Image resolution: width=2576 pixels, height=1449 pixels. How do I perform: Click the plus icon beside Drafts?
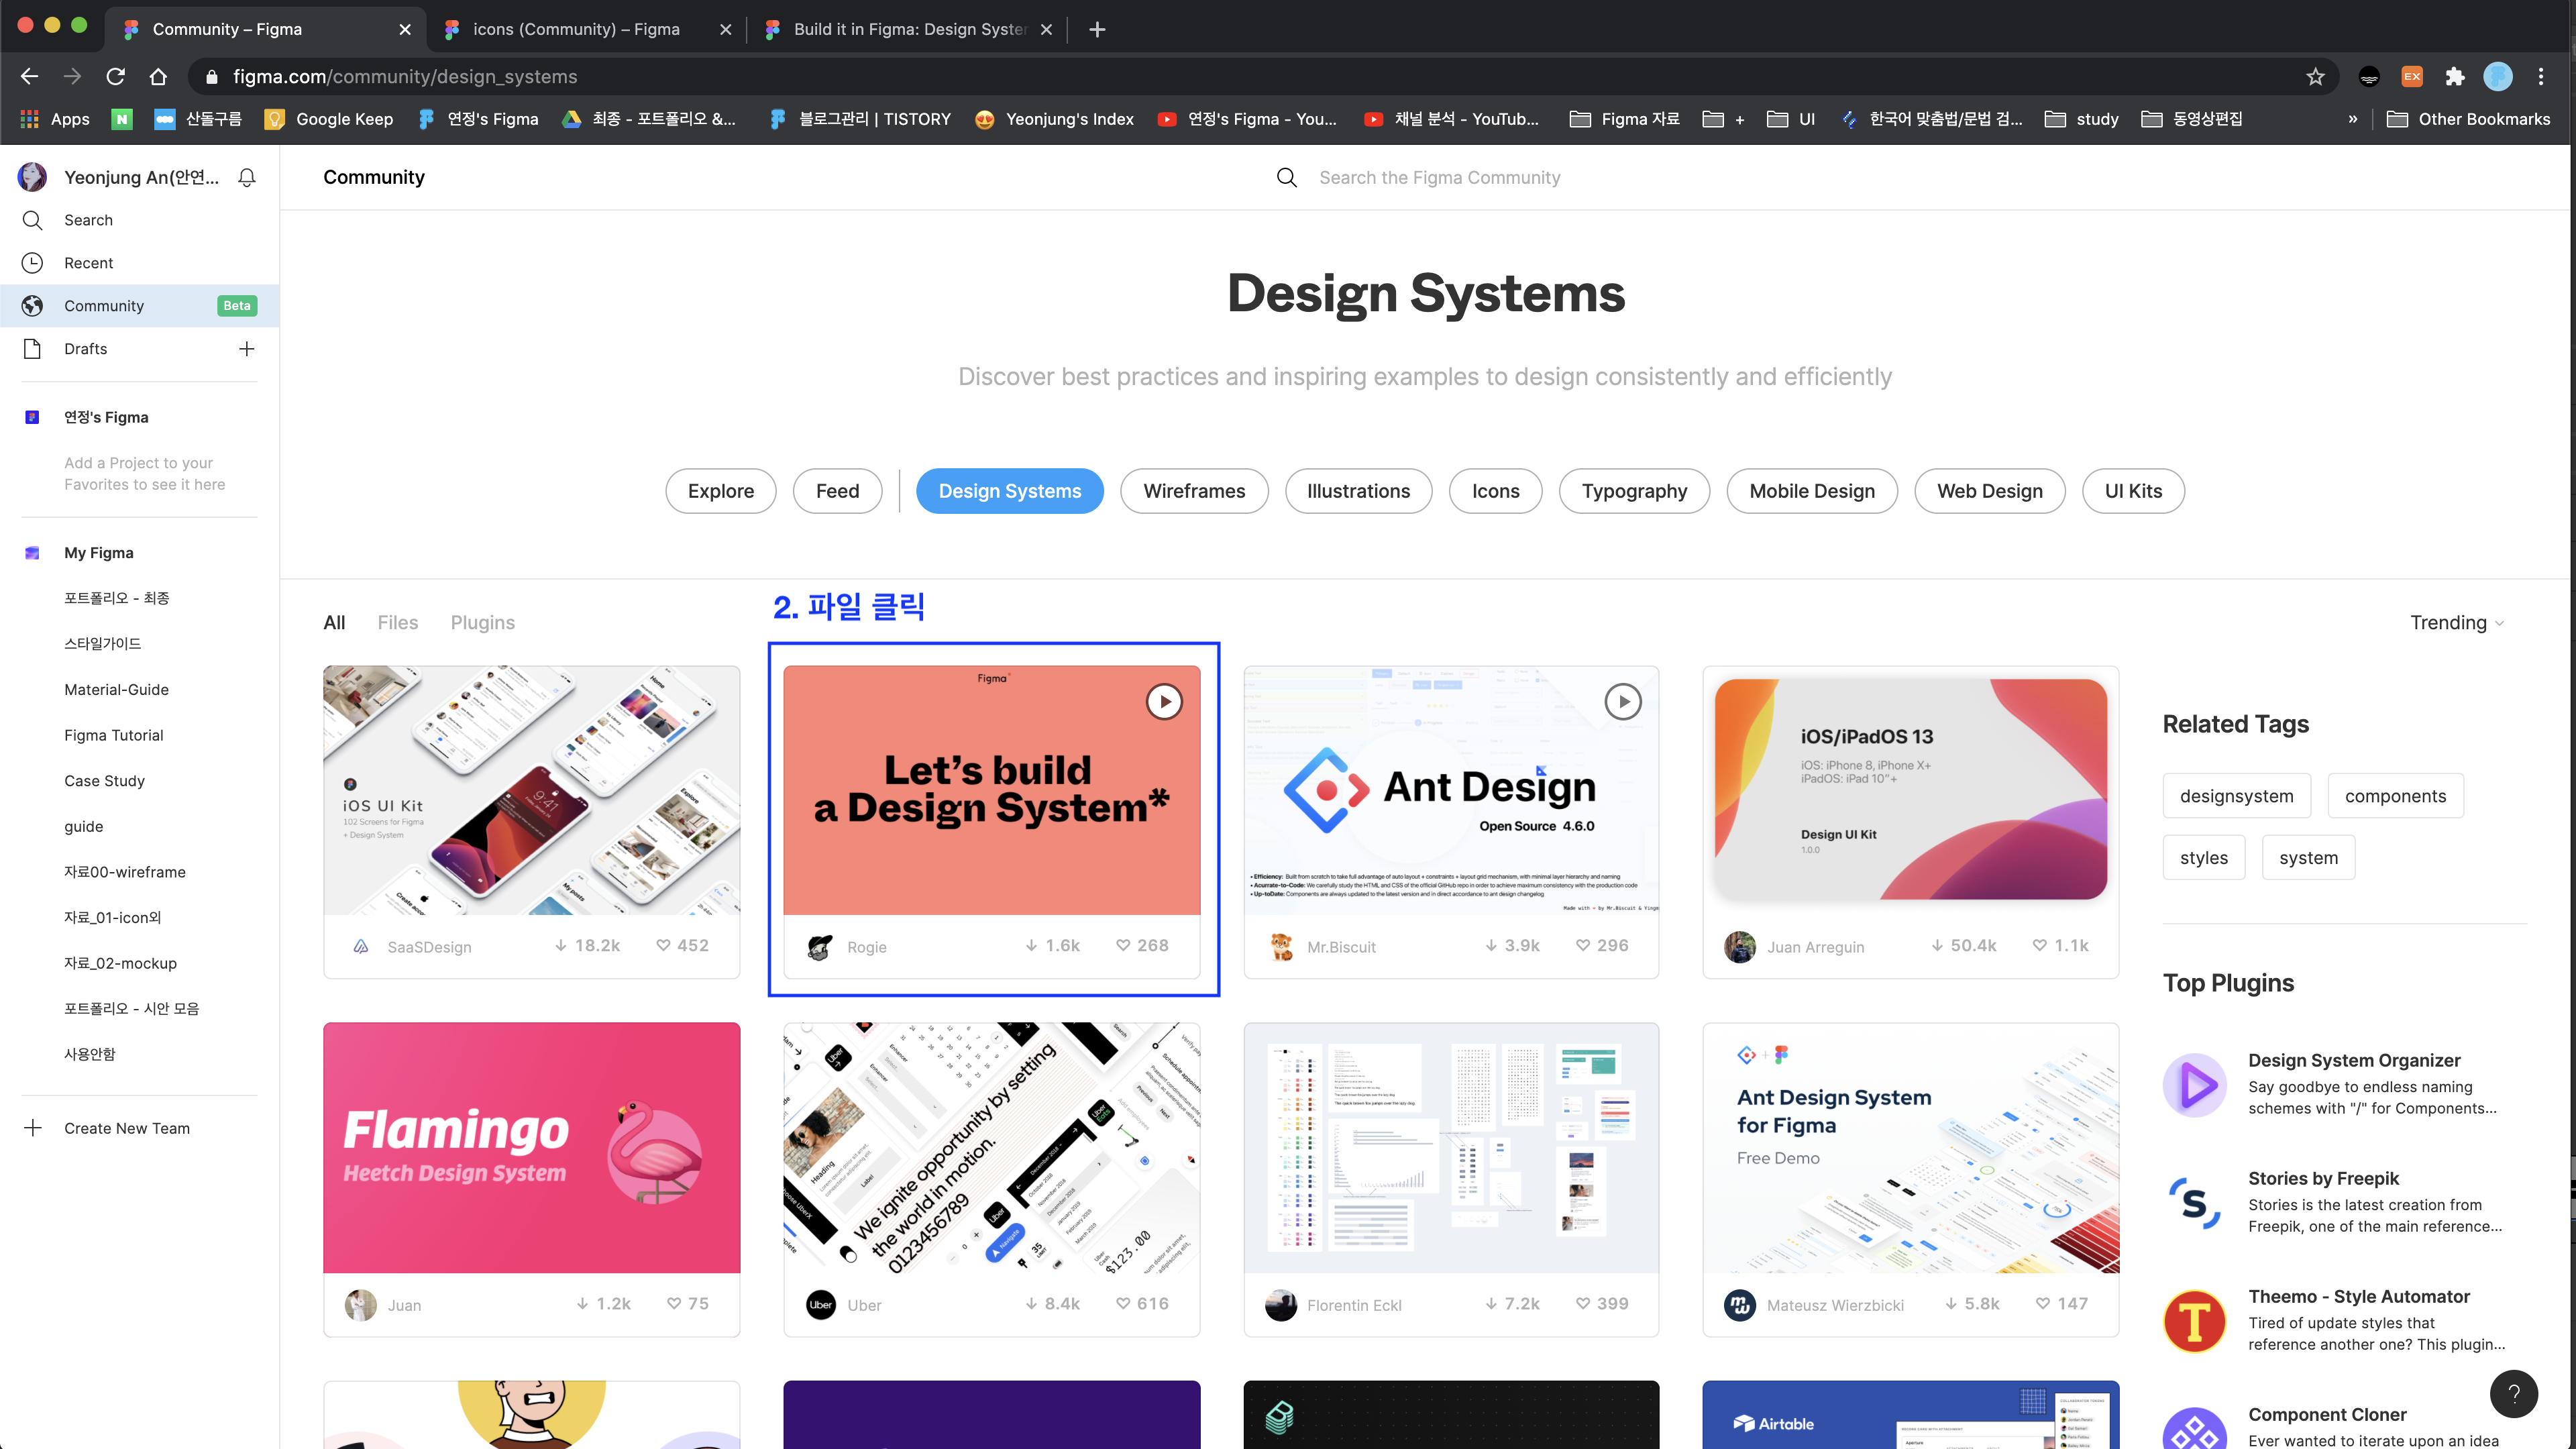coord(247,349)
